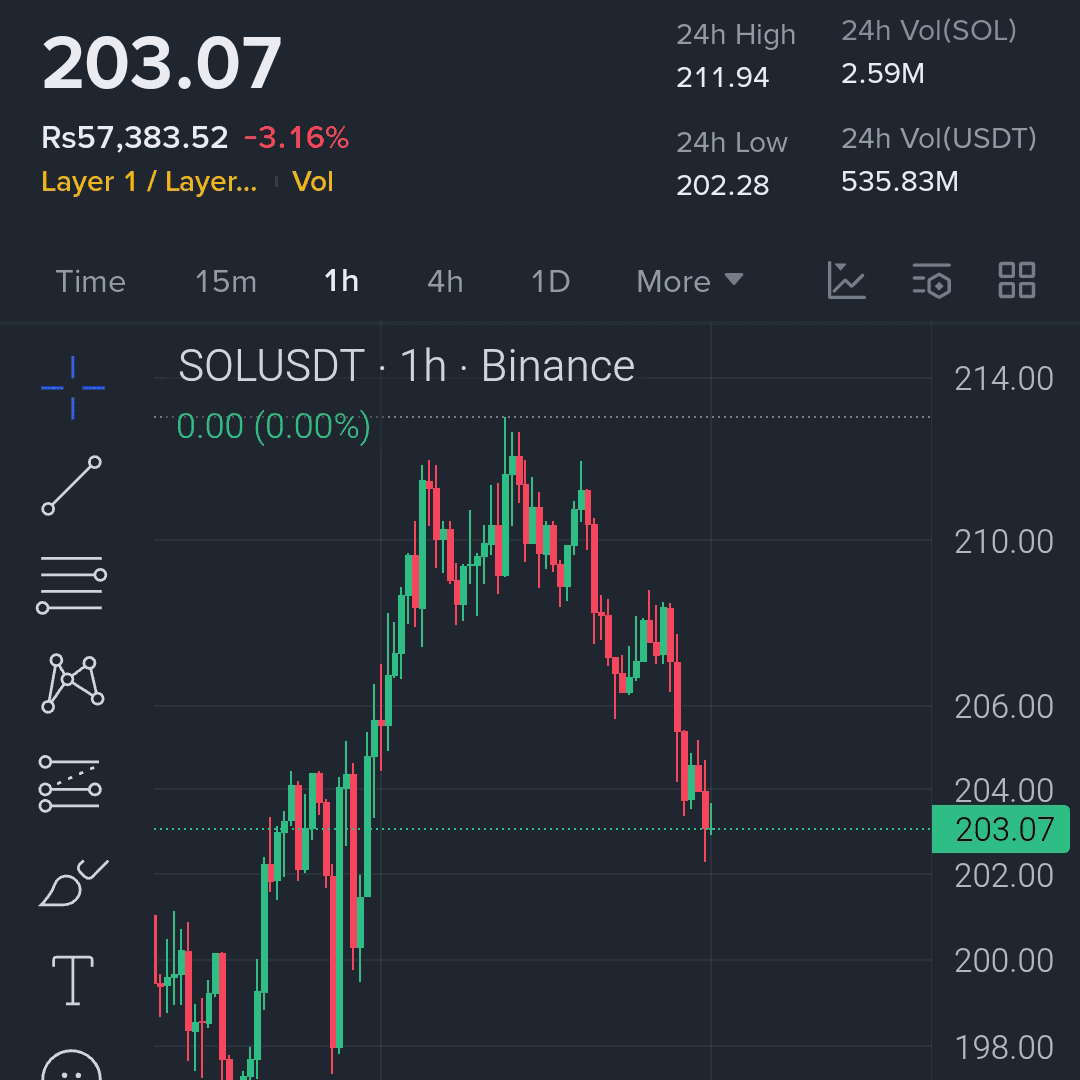Expand the More timeframes dropdown
1080x1080 pixels.
[689, 281]
